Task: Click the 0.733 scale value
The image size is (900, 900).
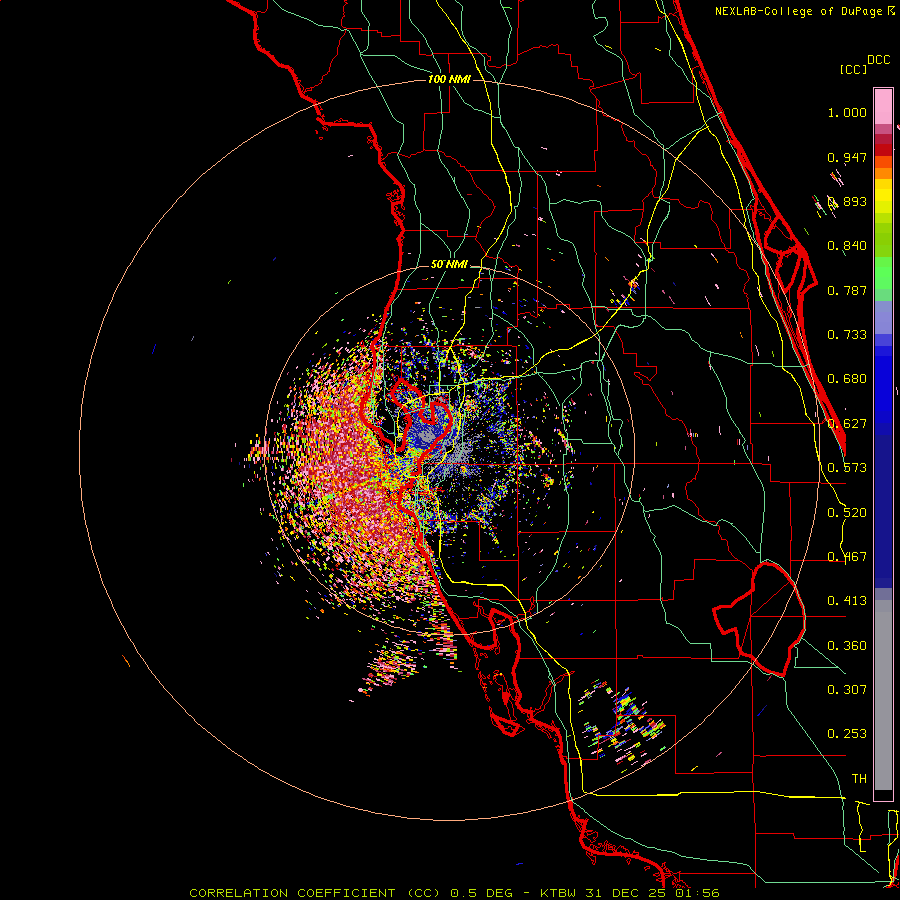Action: pos(847,335)
